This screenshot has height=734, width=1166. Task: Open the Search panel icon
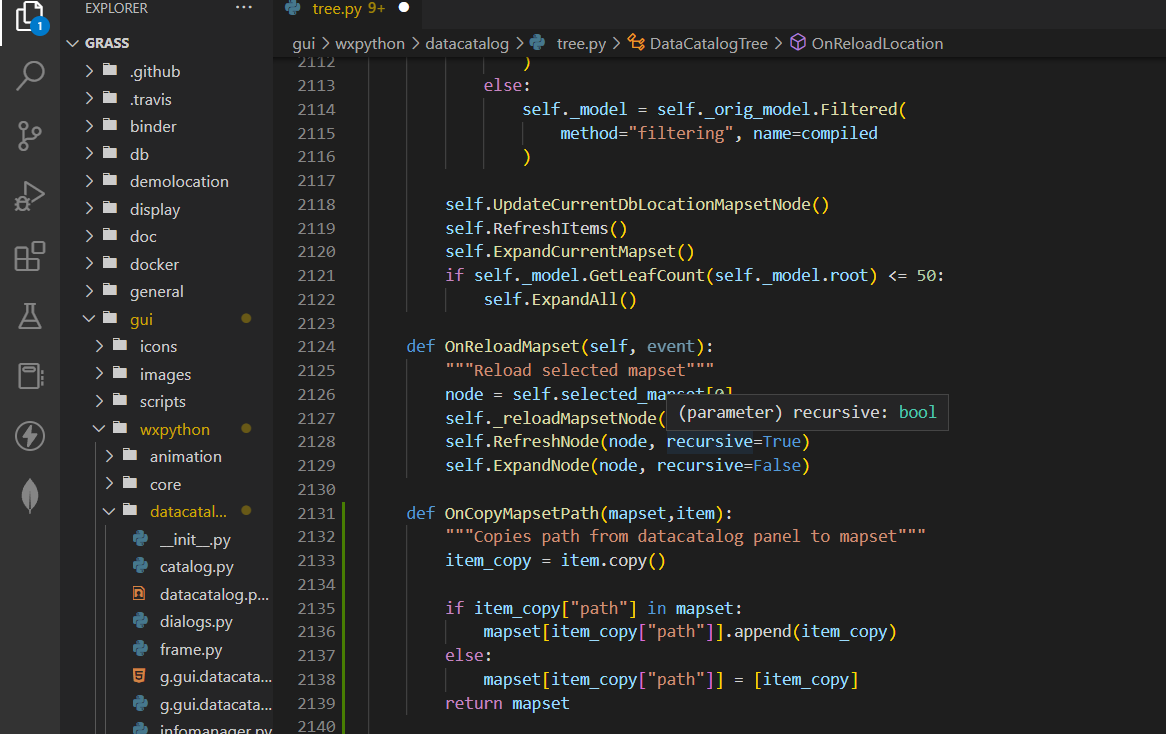(30, 75)
